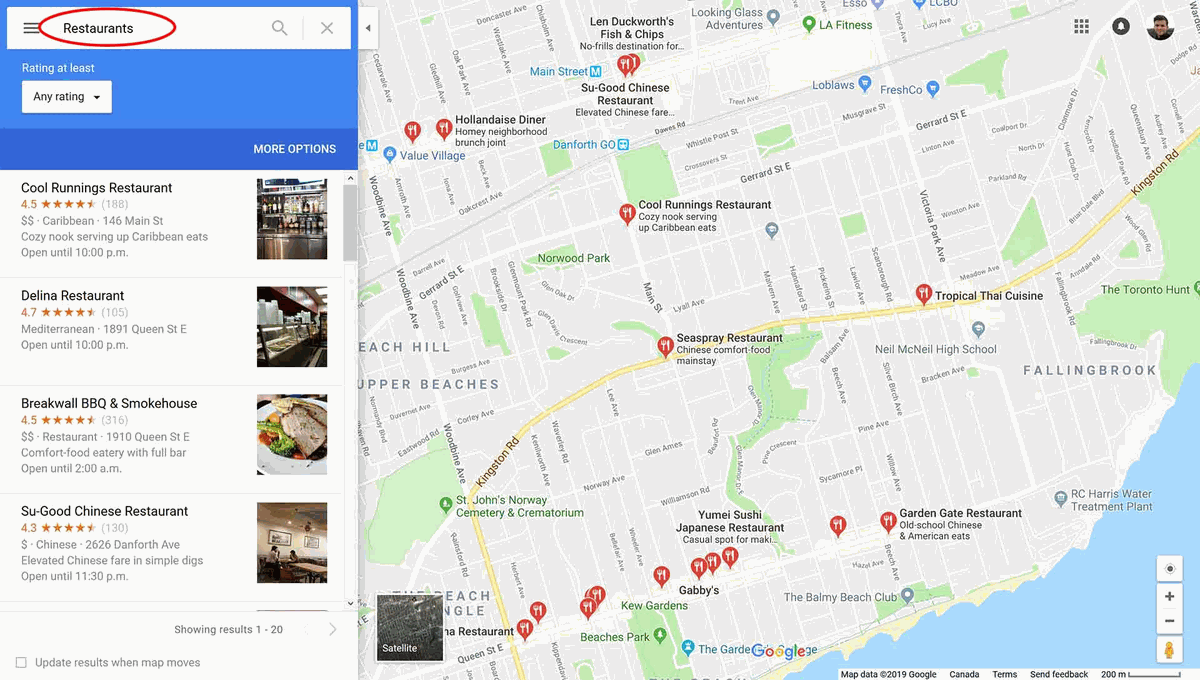The height and width of the screenshot is (680, 1200).
Task: Click the Tropical Thai Cuisine map pin
Action: (924, 294)
